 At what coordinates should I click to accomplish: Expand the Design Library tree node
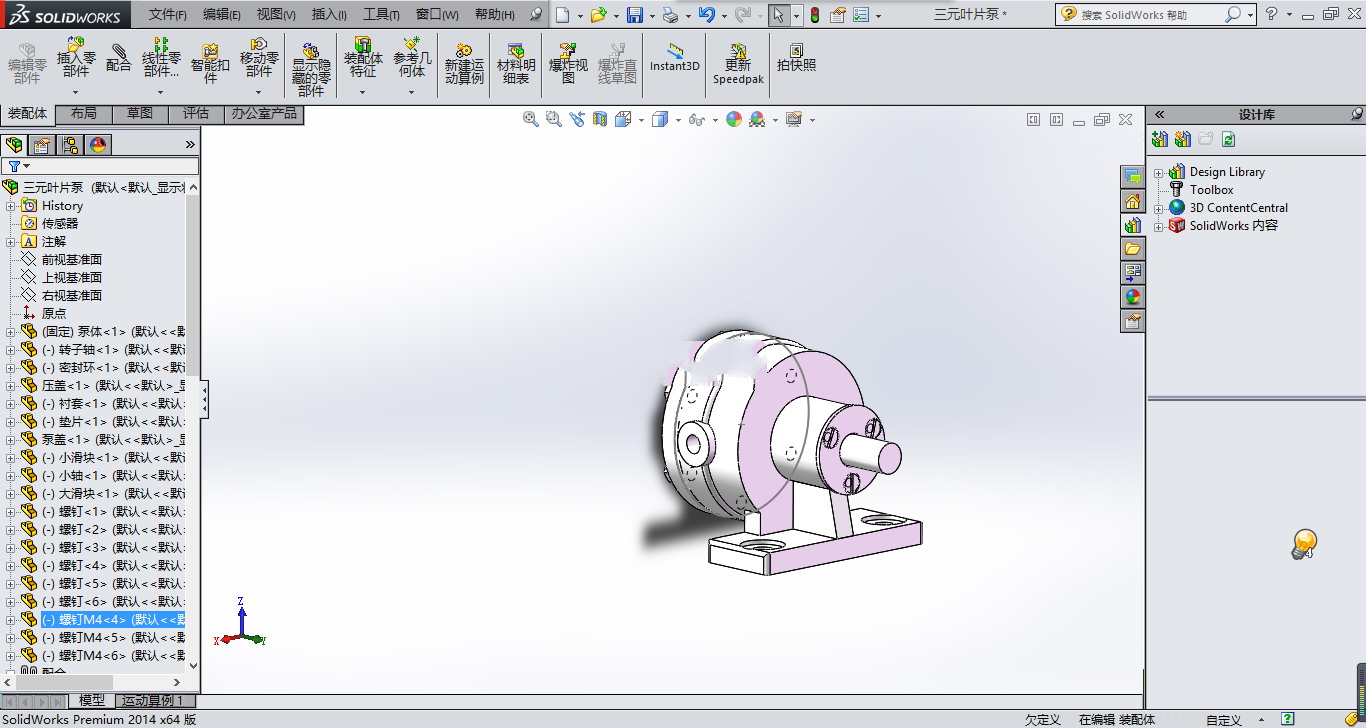click(1158, 173)
